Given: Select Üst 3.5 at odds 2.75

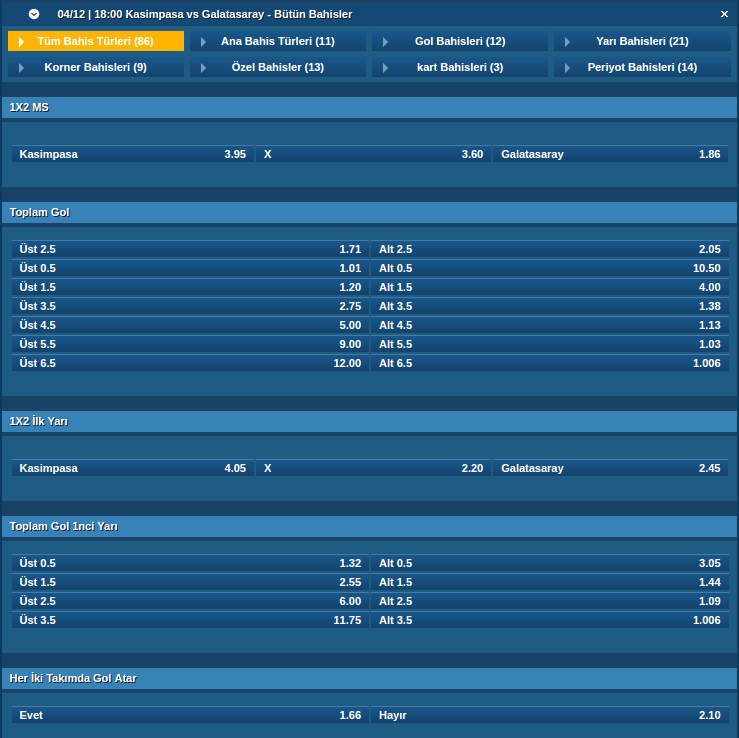Looking at the screenshot, I should [x=190, y=306].
